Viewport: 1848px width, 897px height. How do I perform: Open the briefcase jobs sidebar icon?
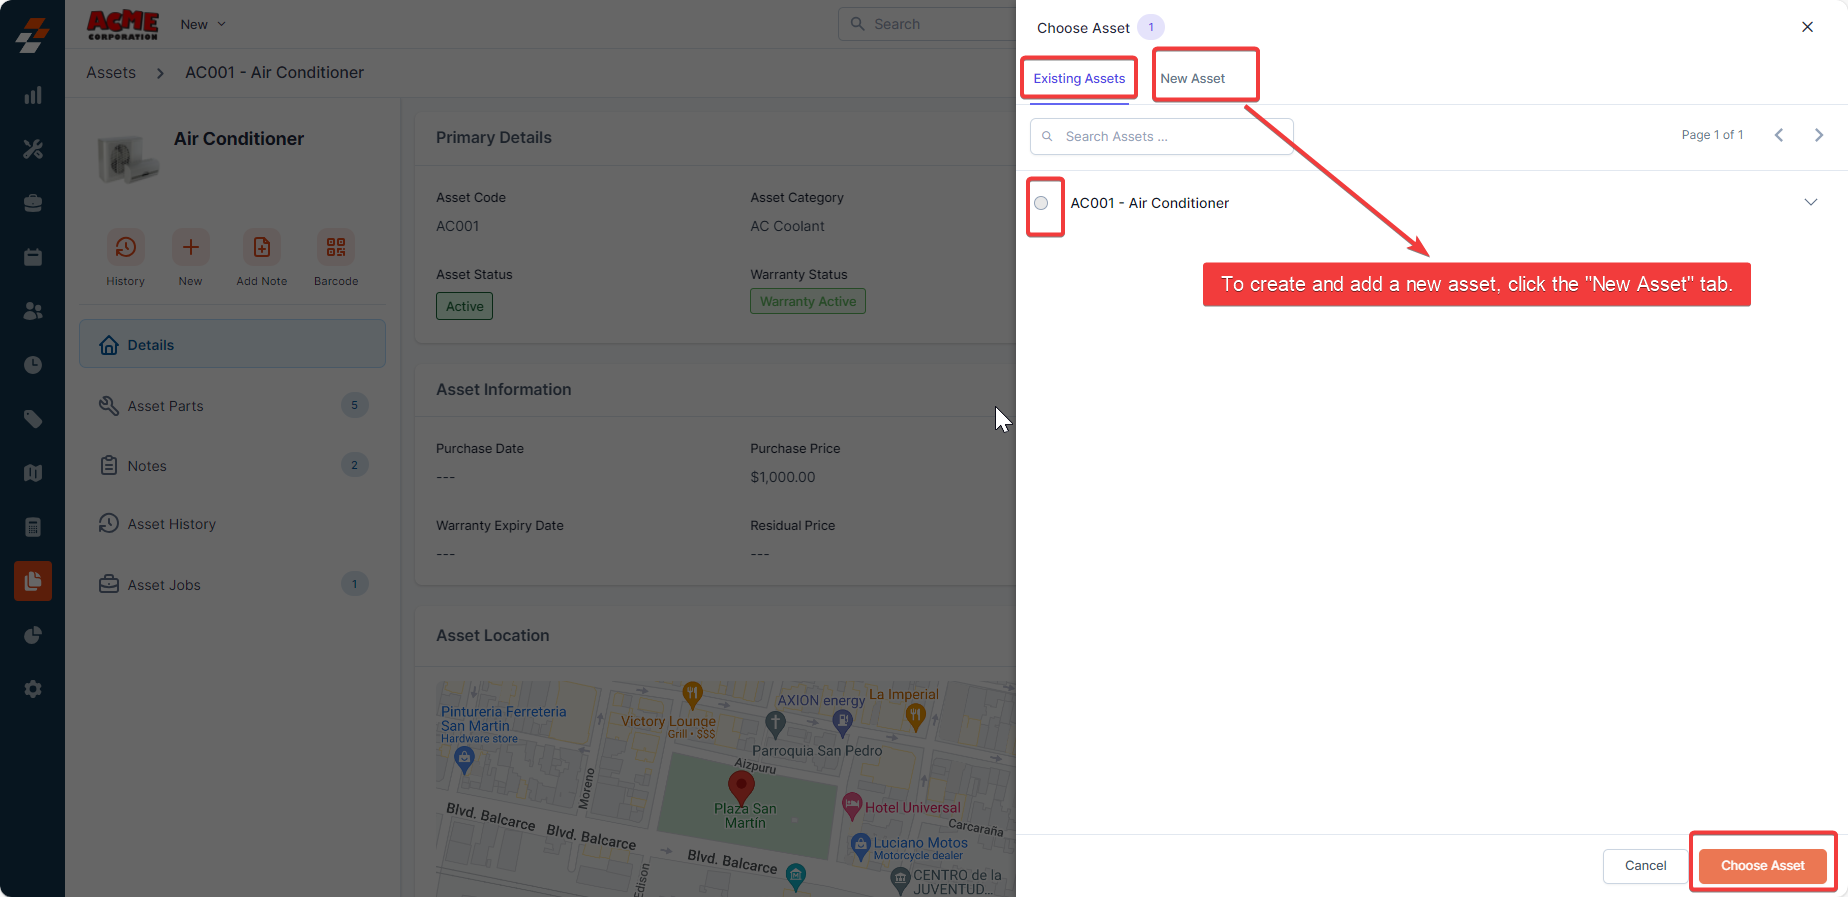click(x=33, y=203)
